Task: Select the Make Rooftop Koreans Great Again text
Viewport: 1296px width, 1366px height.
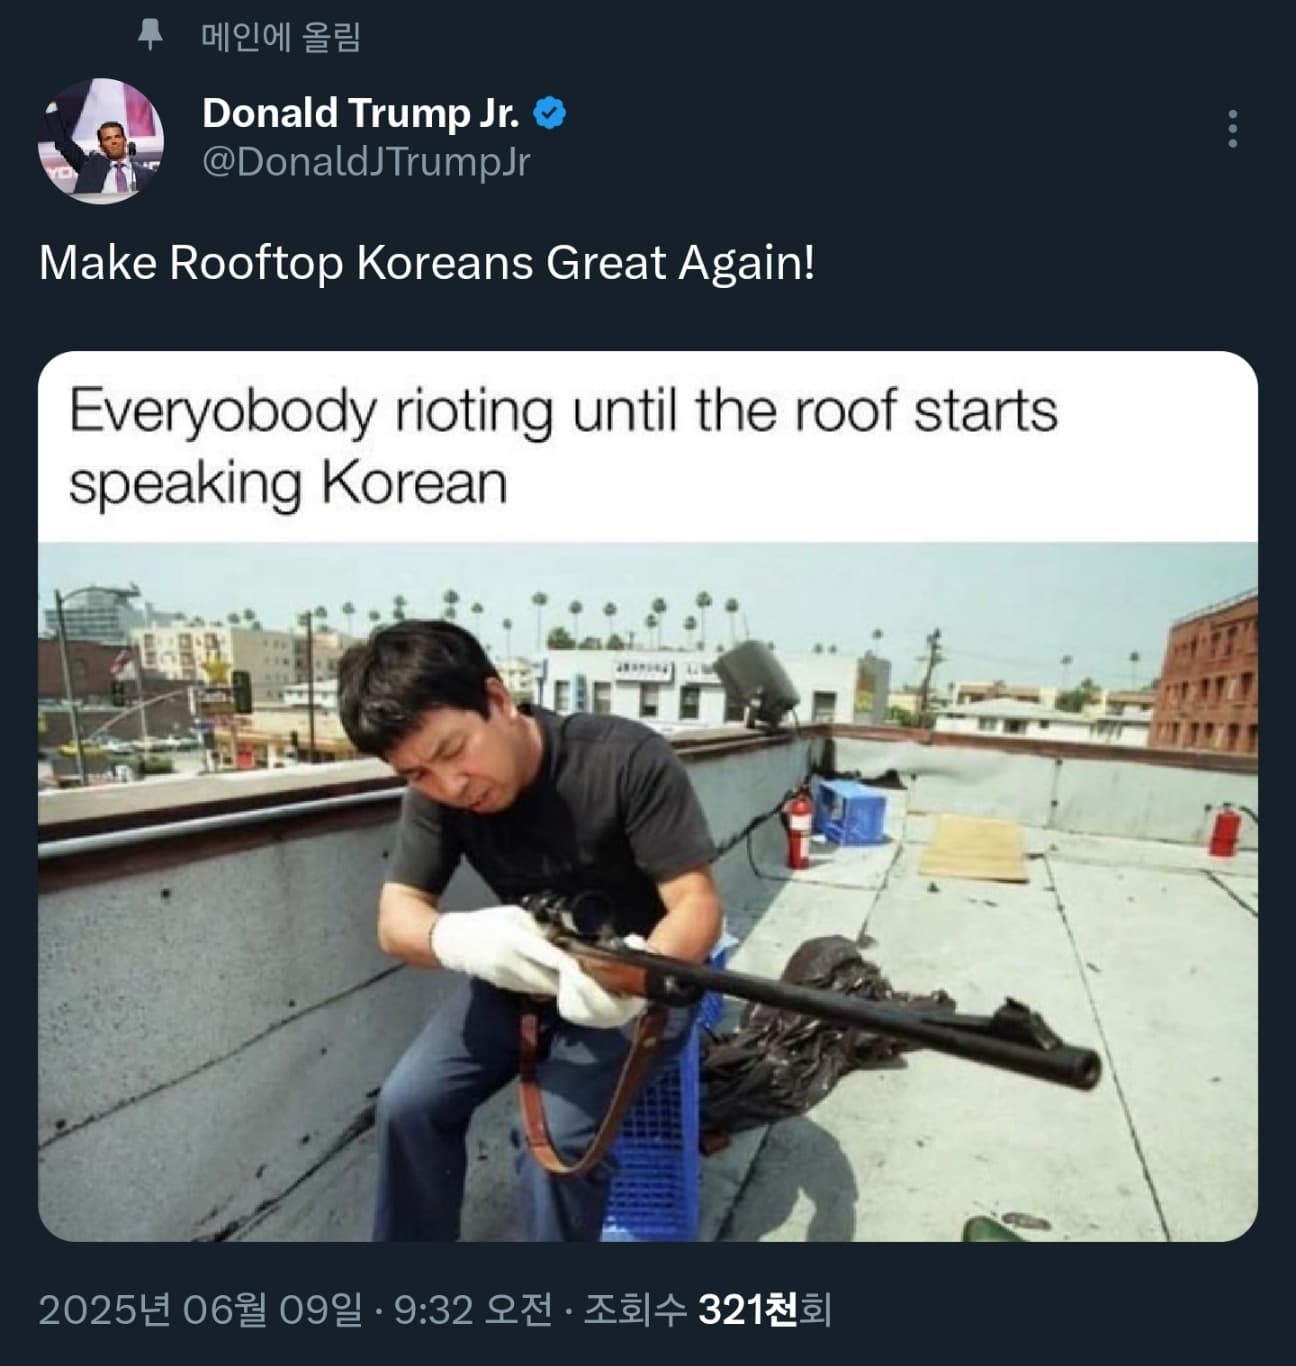Action: [x=427, y=263]
